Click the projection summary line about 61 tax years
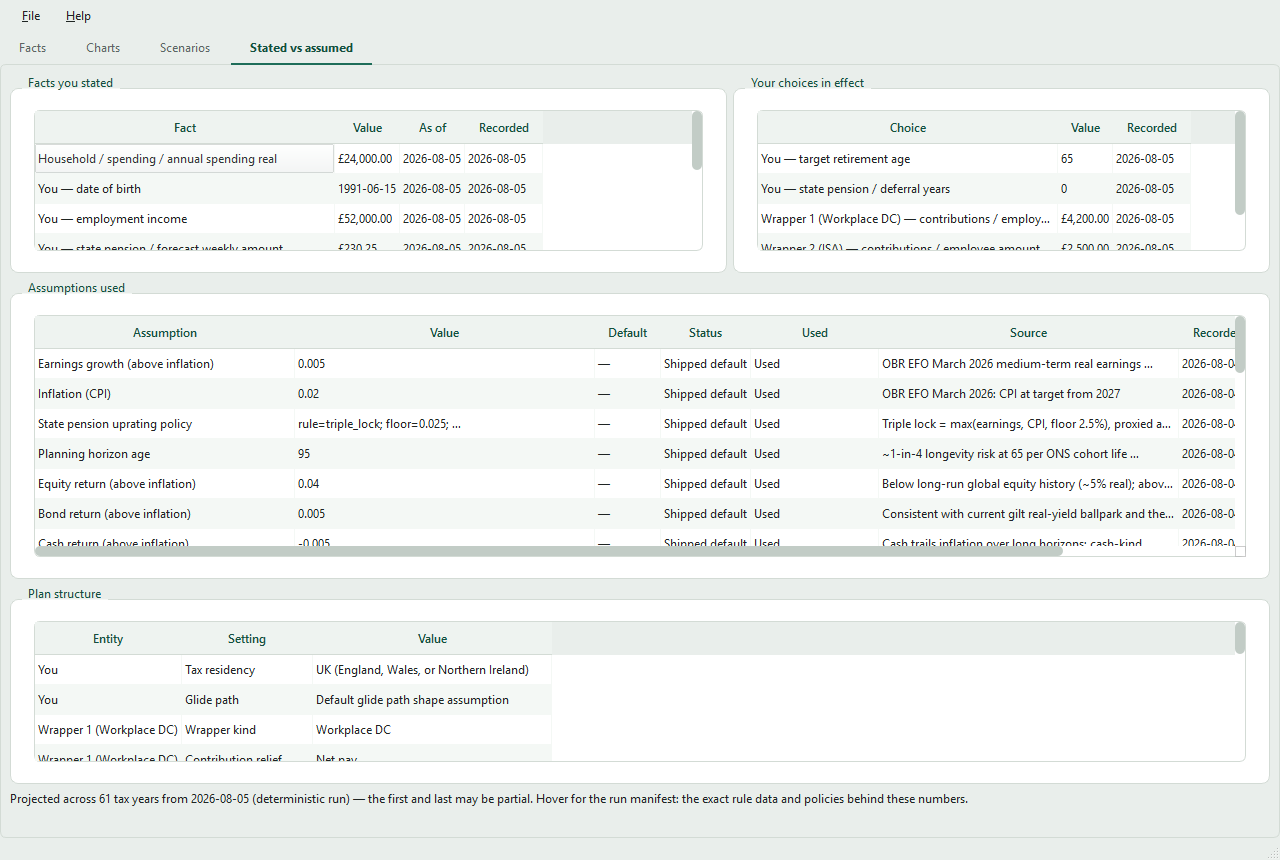 489,799
